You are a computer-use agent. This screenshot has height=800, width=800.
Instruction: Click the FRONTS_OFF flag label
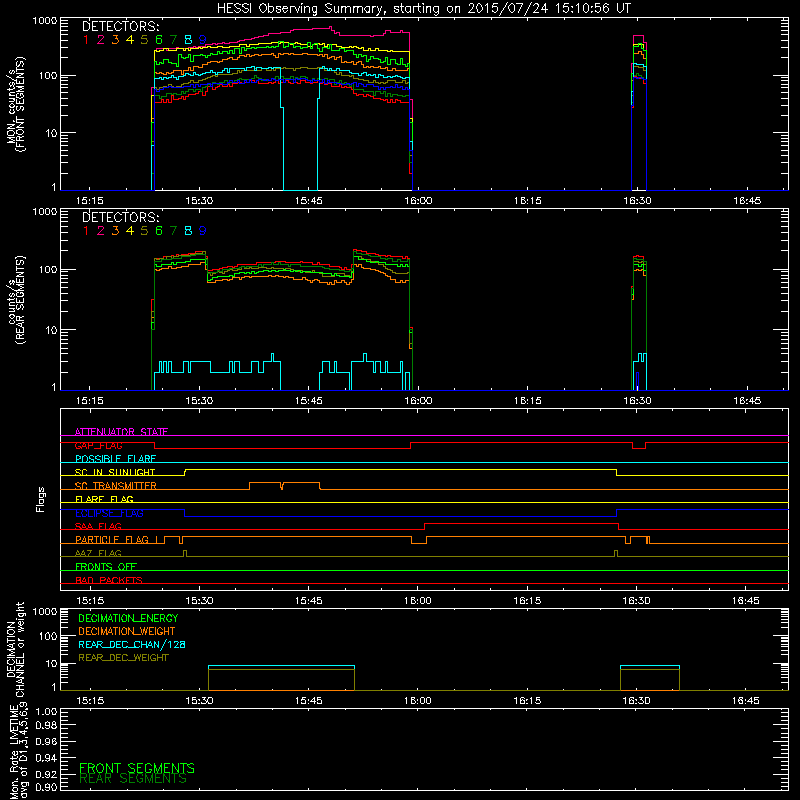click(x=106, y=567)
